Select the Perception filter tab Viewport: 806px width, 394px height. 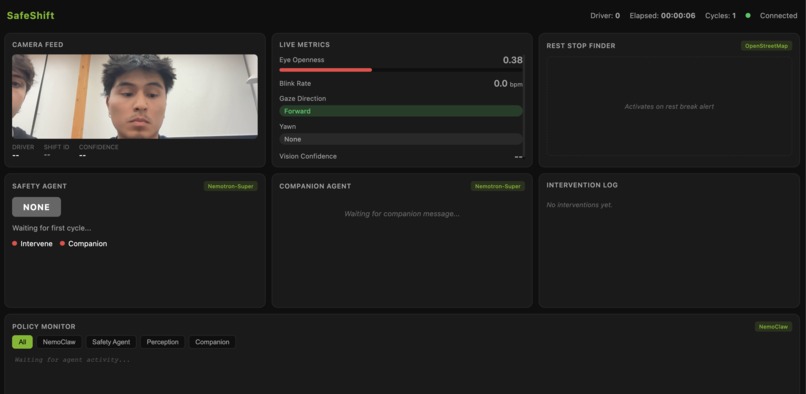pos(162,342)
